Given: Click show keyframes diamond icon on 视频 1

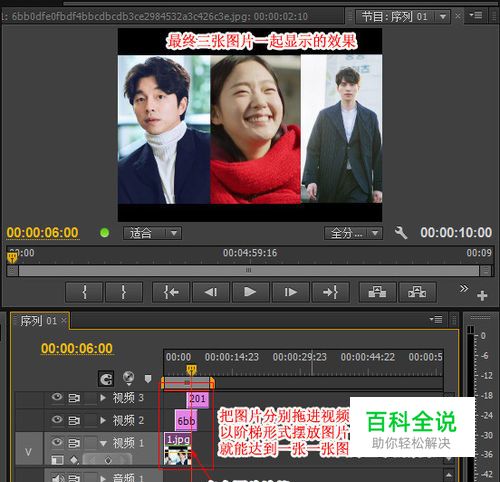Looking at the screenshot, I should coord(74,460).
